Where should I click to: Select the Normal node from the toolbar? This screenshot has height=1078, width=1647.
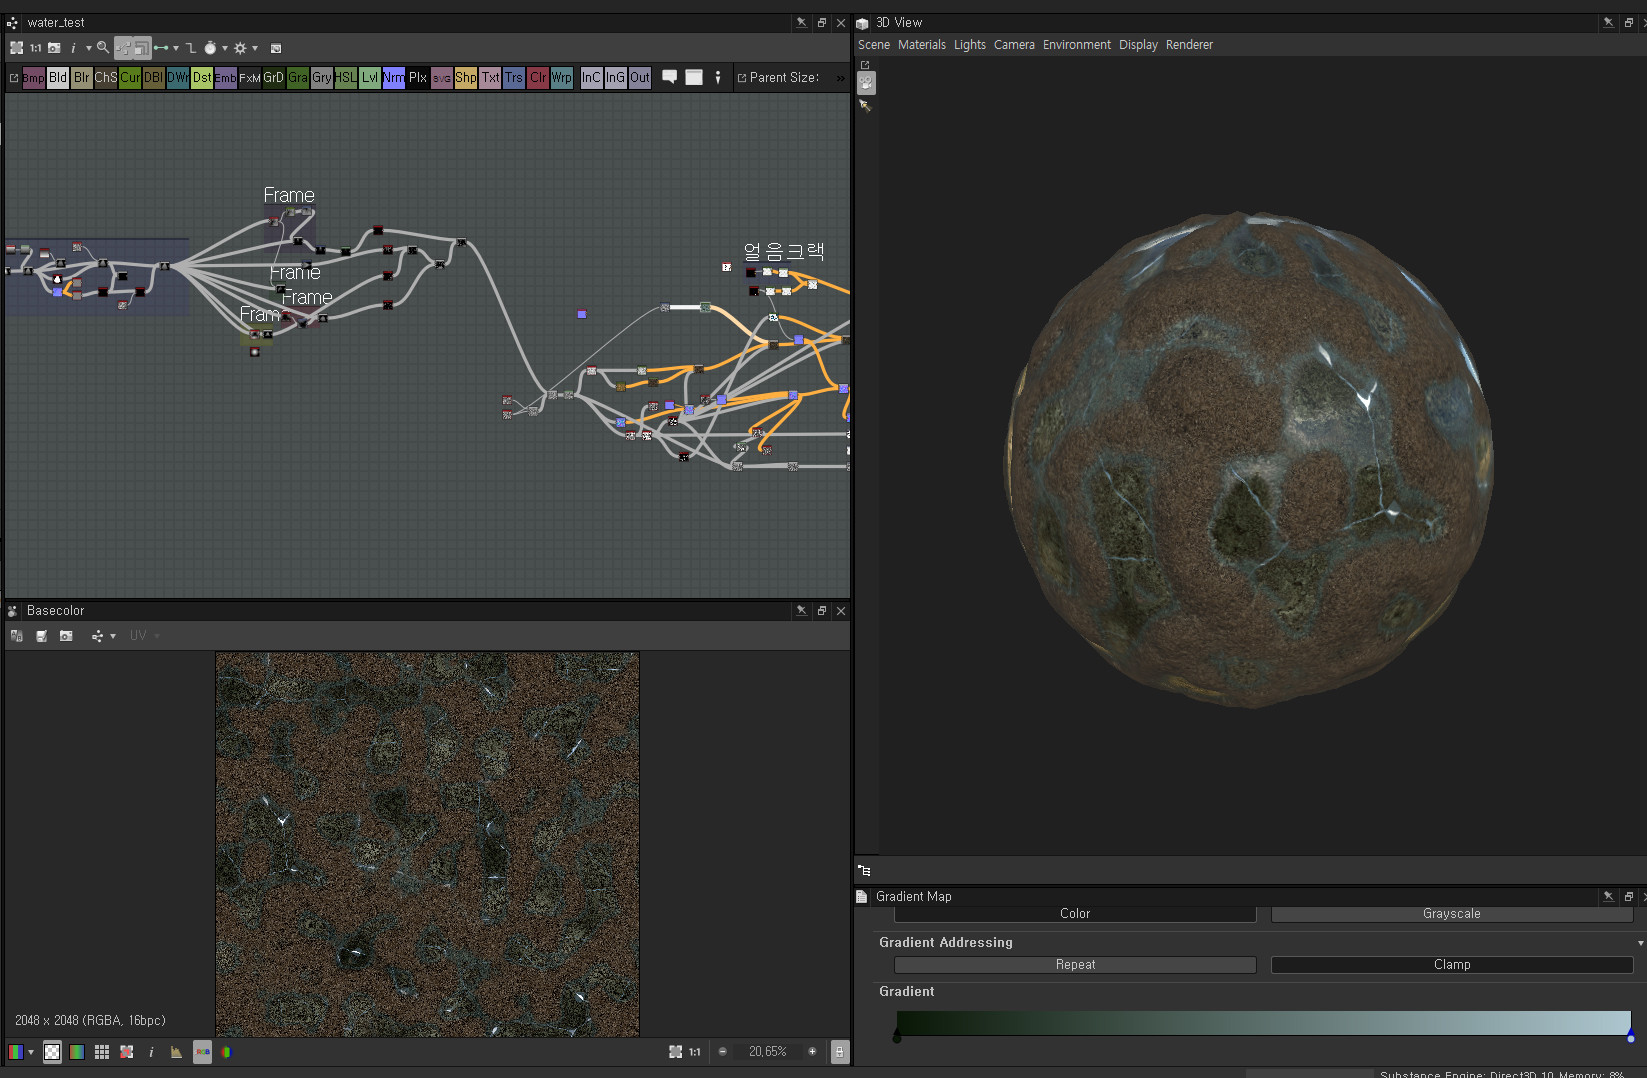click(x=393, y=77)
